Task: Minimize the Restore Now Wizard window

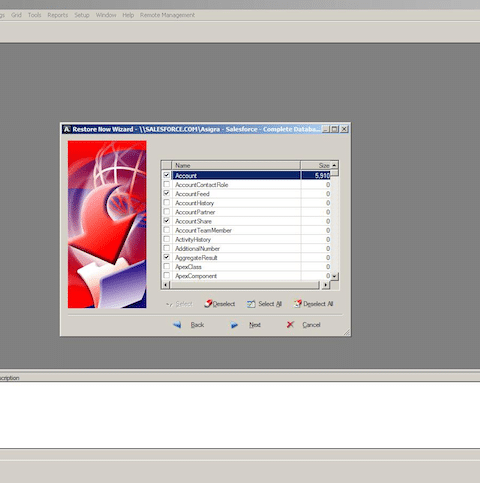Action: tap(326, 129)
